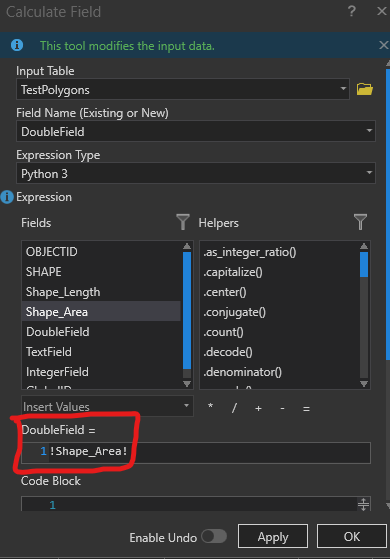Click the Helpers filter funnel icon

pos(360,222)
